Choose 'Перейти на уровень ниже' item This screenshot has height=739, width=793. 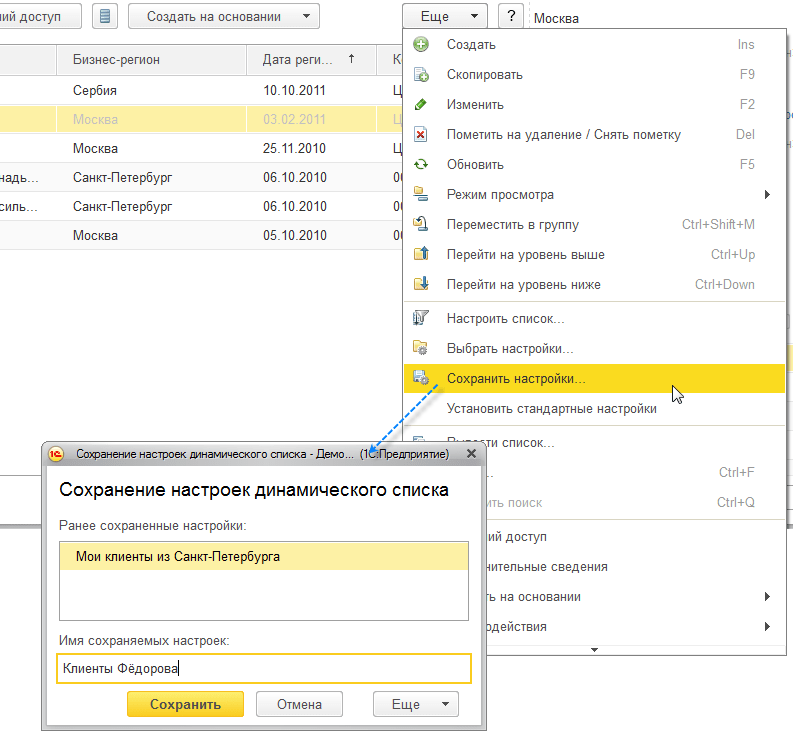click(594, 284)
